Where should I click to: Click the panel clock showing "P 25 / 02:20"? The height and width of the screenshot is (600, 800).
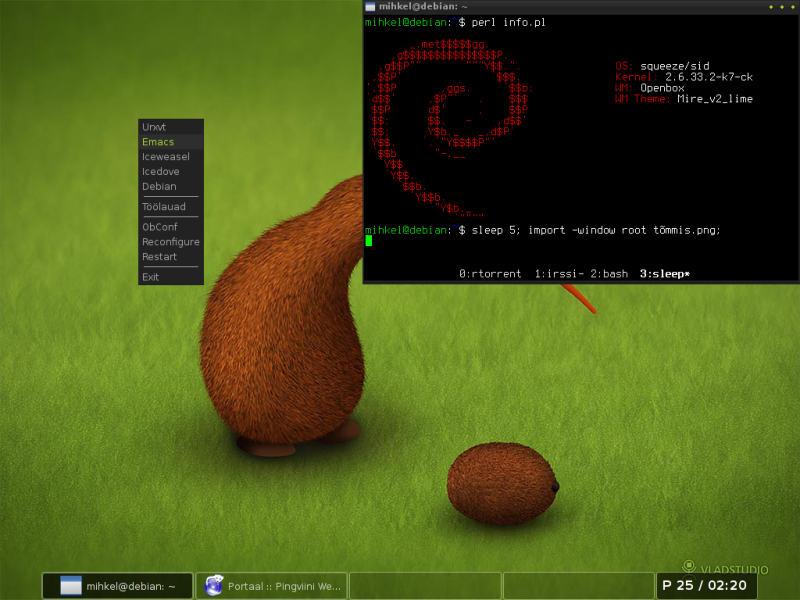point(706,585)
